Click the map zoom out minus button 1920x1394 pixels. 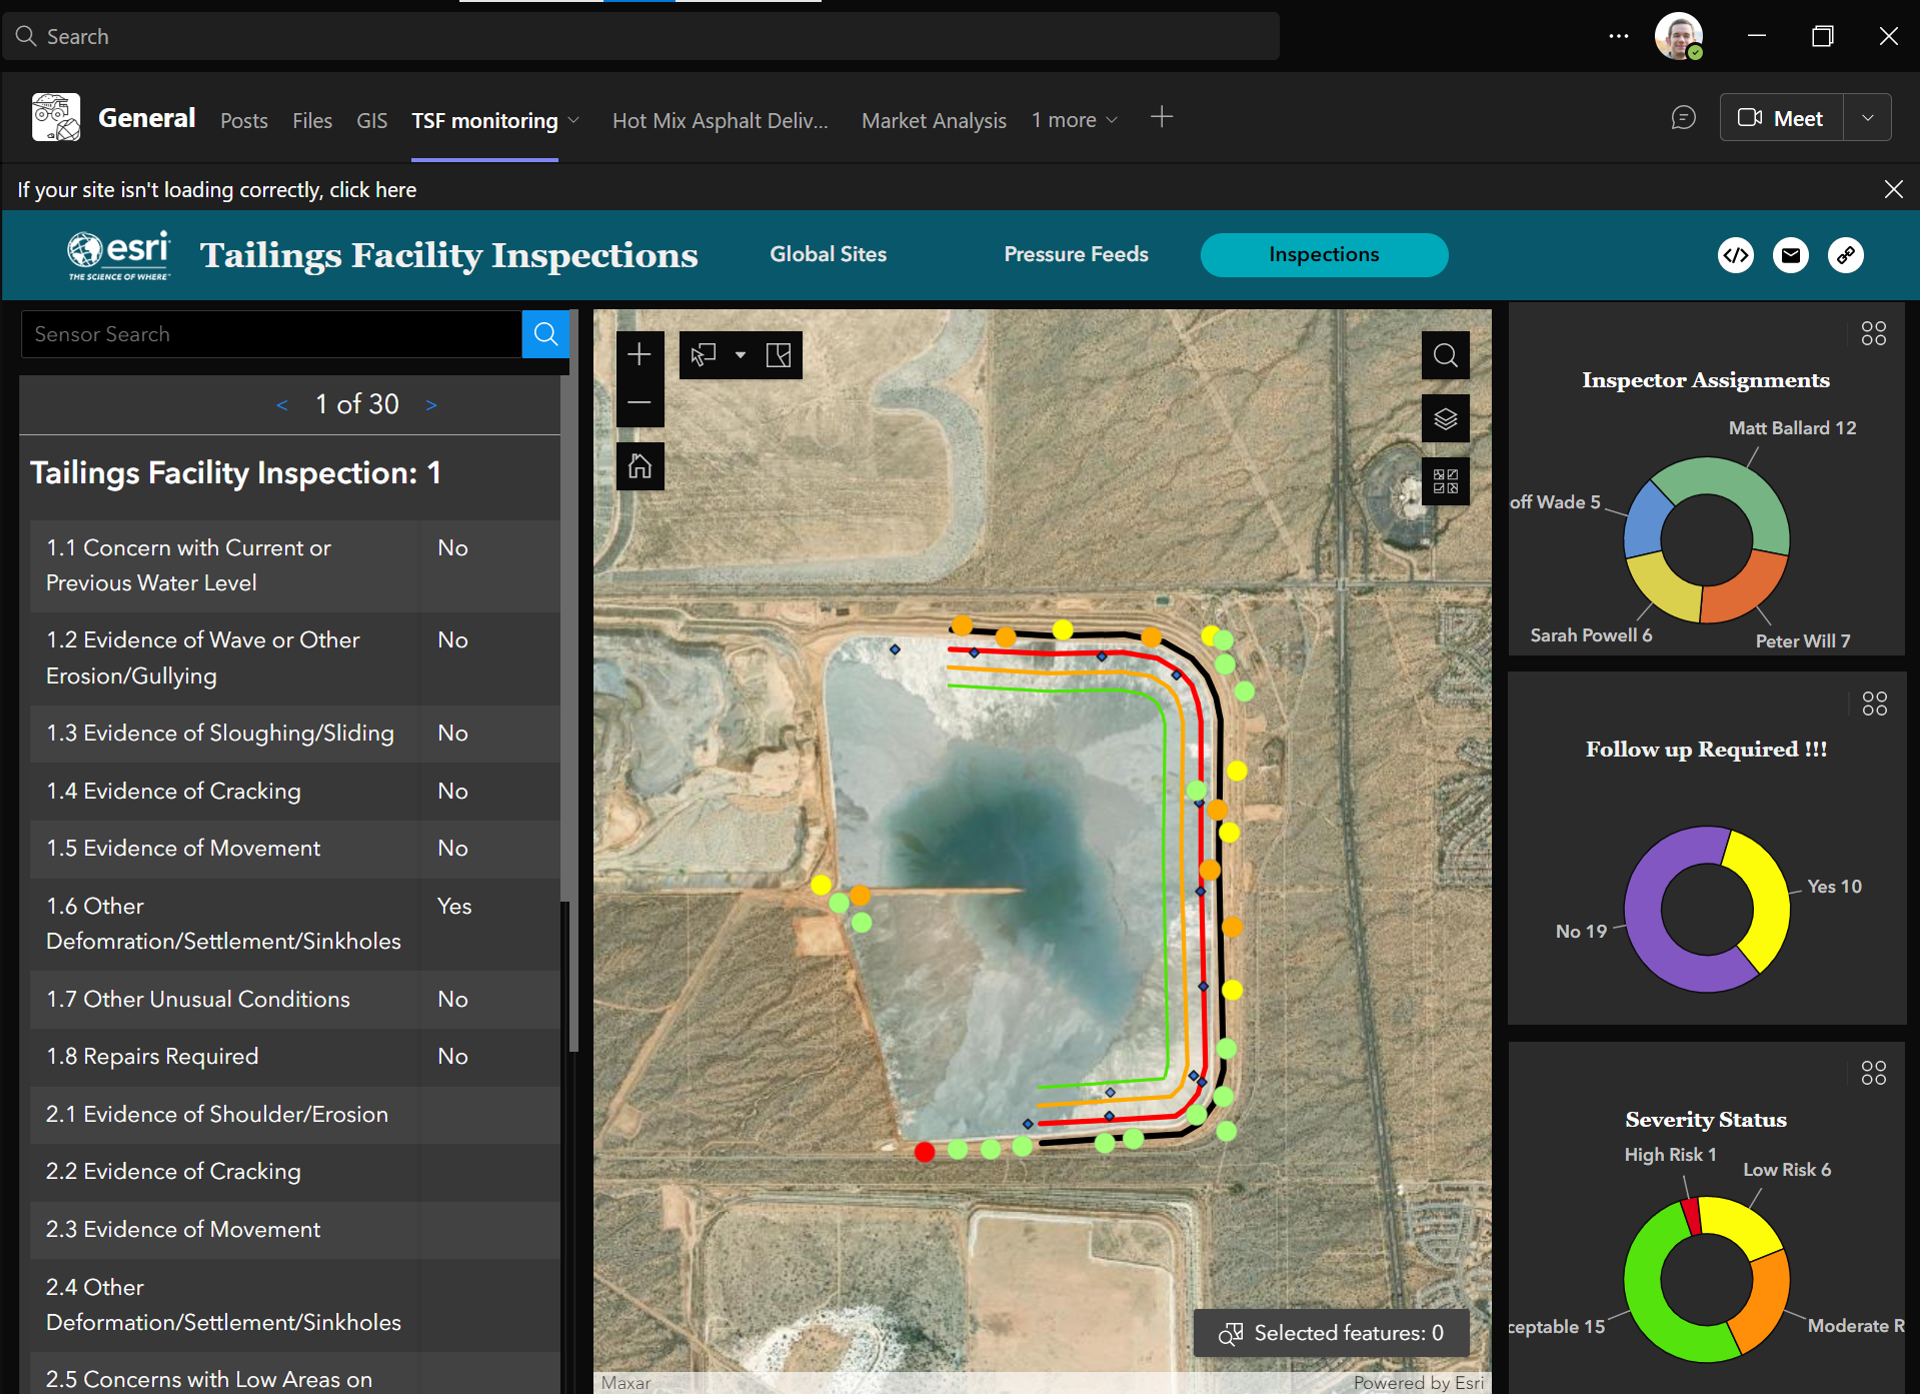coord(640,403)
